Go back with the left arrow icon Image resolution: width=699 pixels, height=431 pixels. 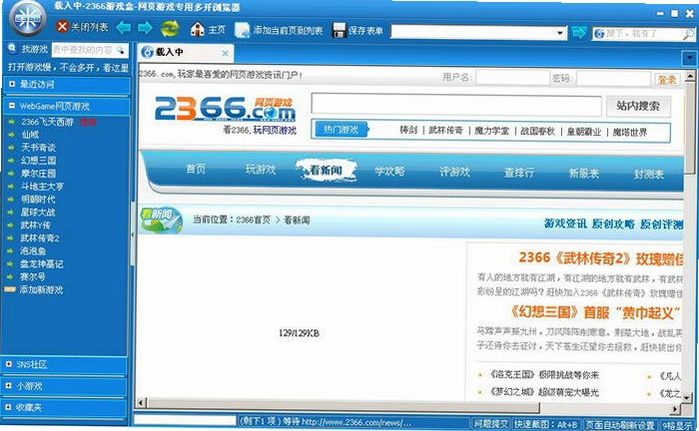(x=123, y=28)
